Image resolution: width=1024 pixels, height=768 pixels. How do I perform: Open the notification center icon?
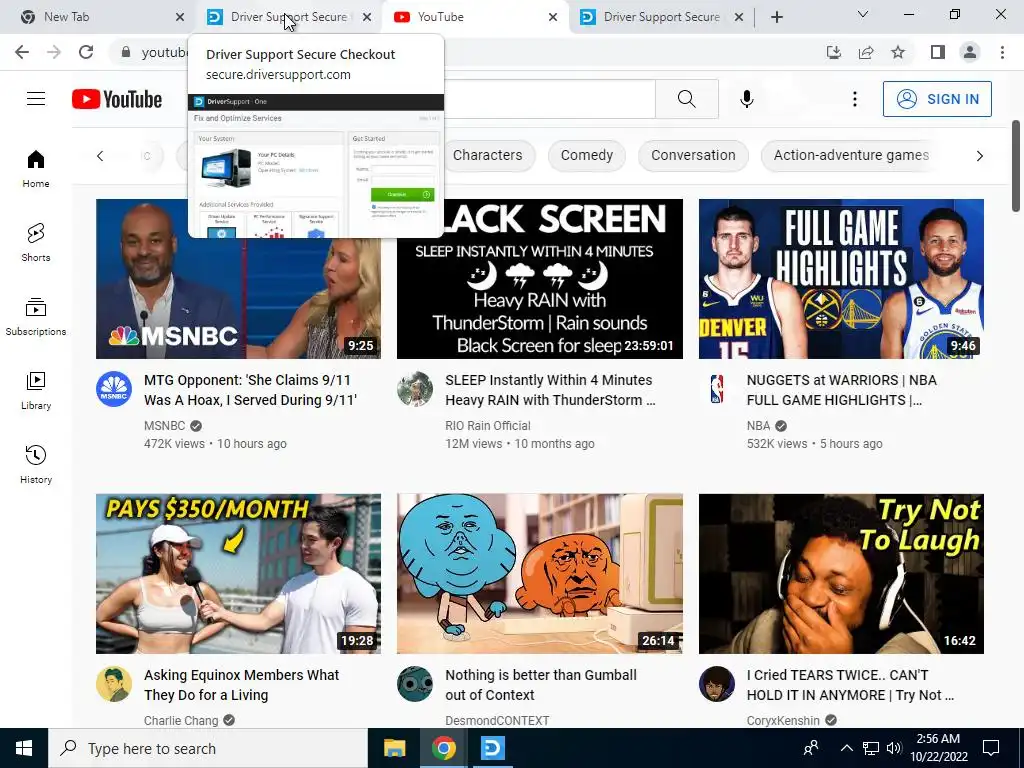991,748
